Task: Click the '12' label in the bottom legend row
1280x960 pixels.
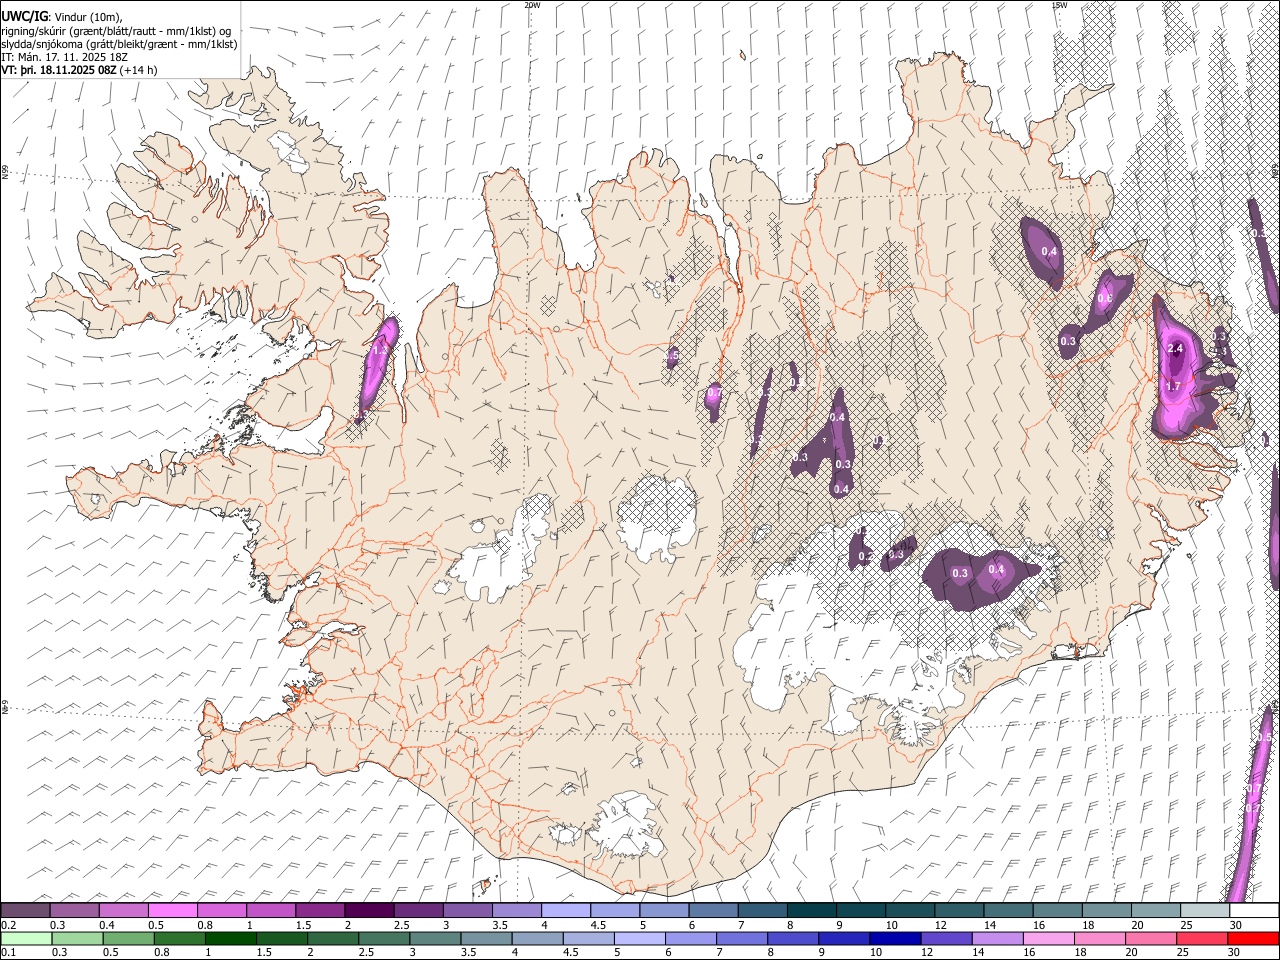Action: [926, 952]
